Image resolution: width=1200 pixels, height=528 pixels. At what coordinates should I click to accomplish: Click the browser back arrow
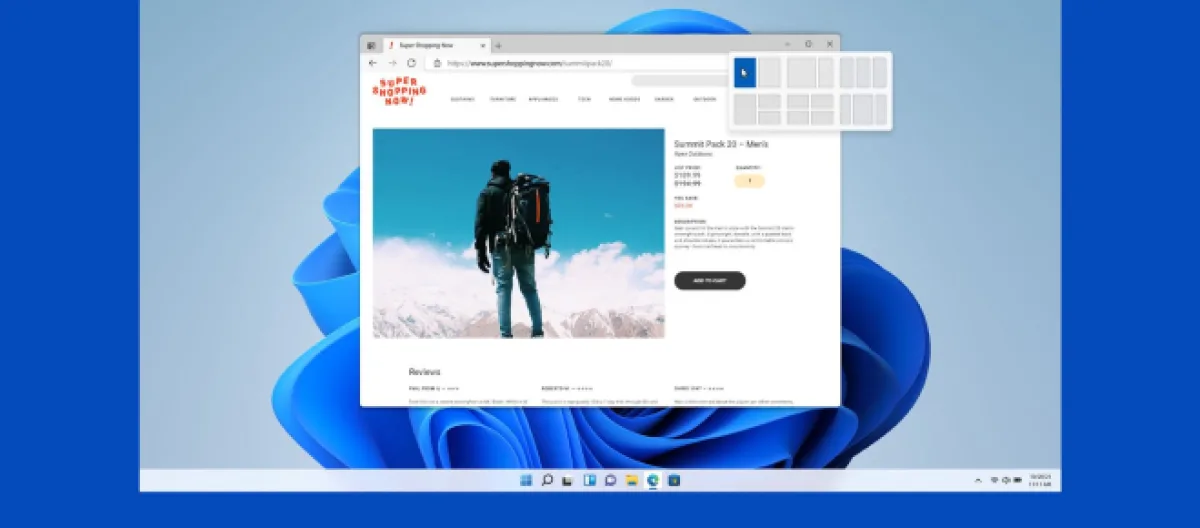pos(373,63)
